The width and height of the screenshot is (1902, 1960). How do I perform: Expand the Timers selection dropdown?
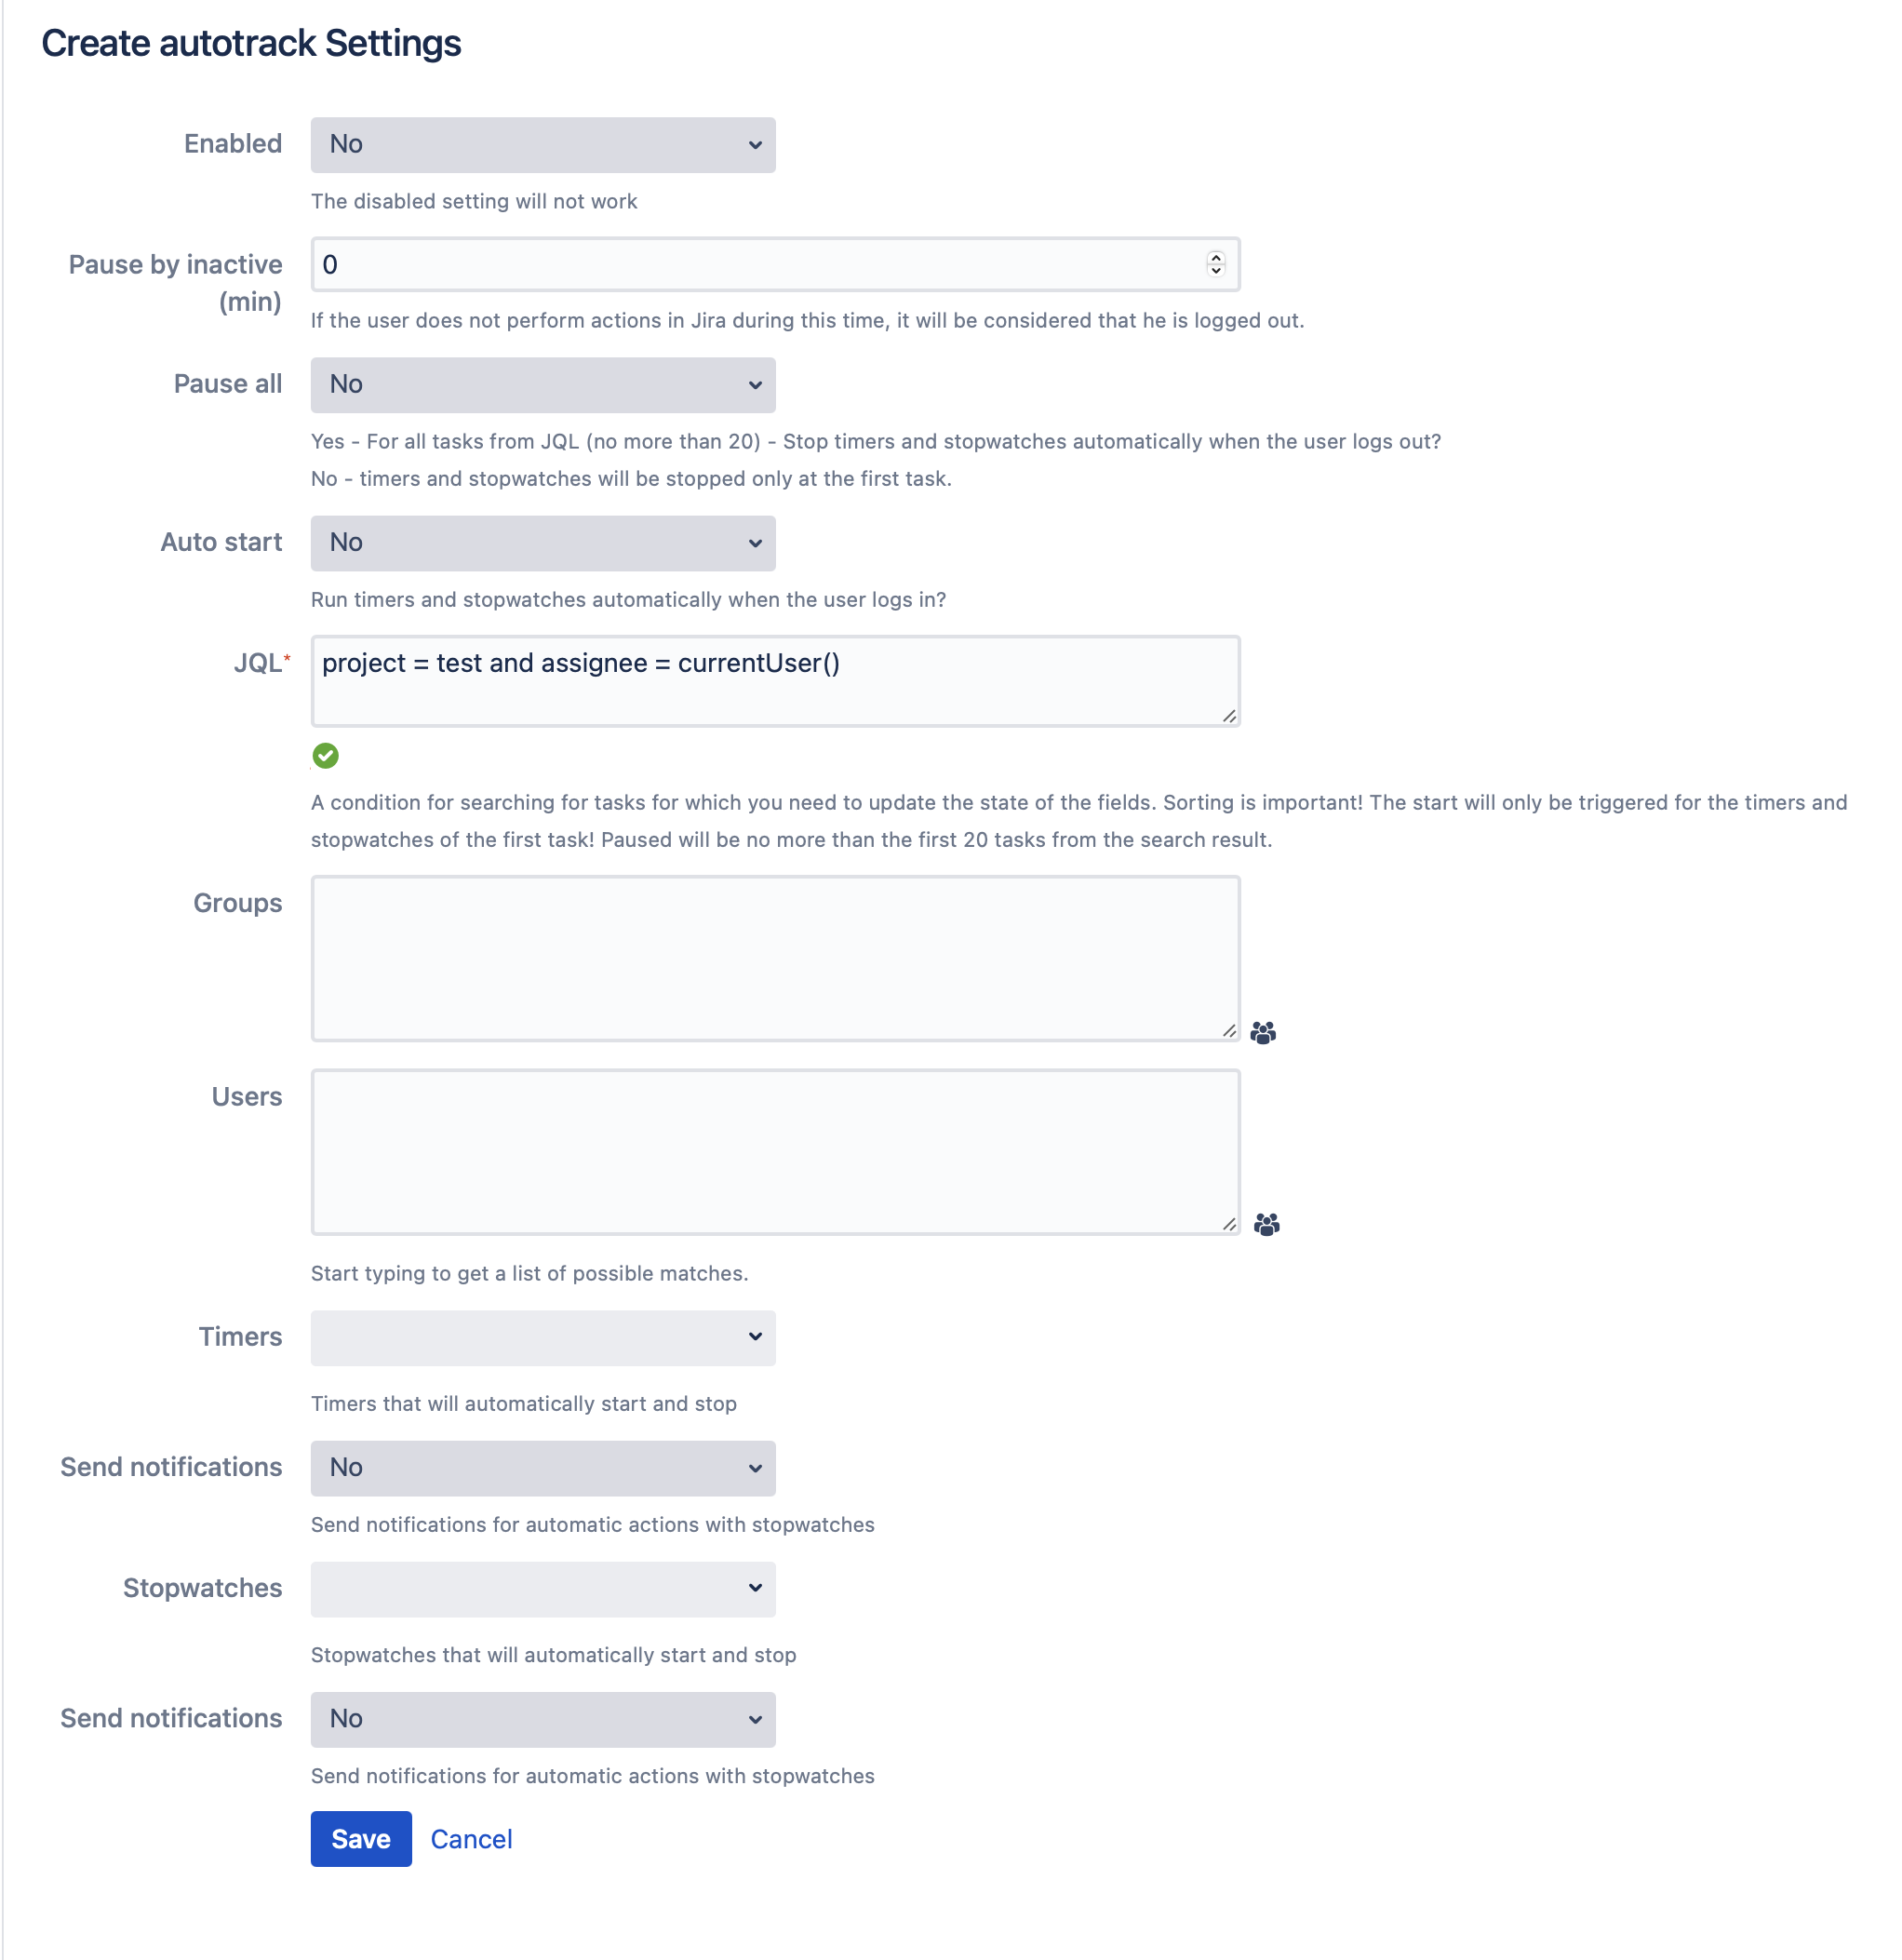[x=543, y=1338]
